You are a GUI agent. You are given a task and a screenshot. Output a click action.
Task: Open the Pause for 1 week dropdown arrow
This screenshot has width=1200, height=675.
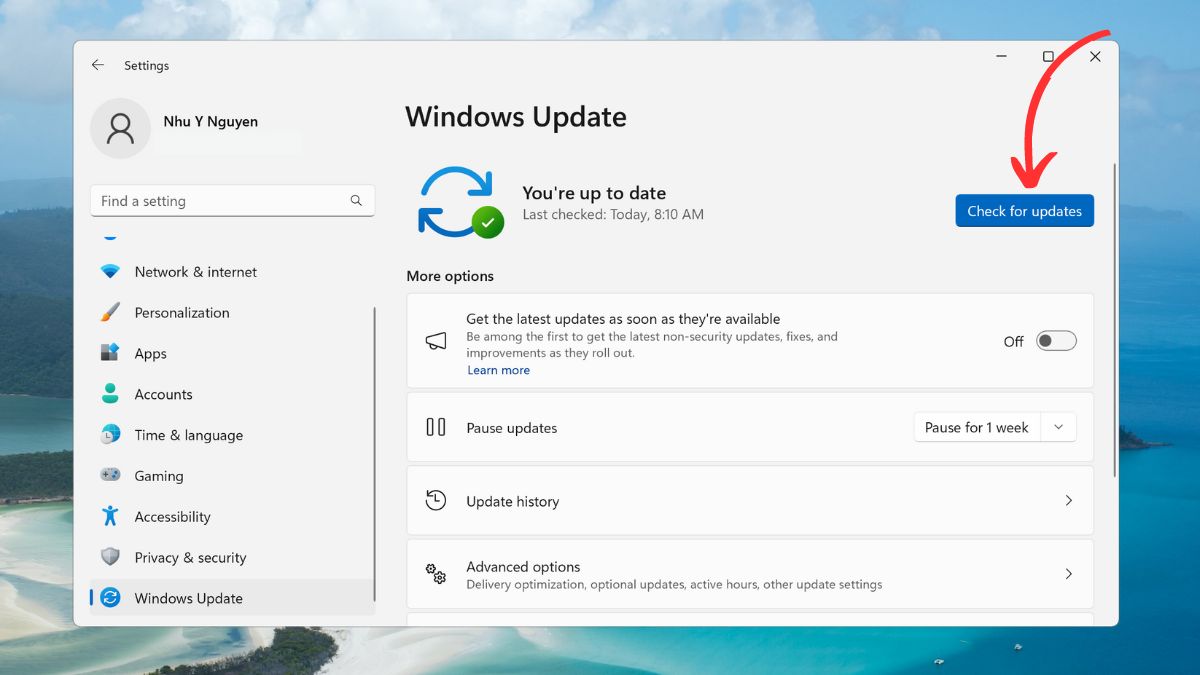coord(1059,427)
